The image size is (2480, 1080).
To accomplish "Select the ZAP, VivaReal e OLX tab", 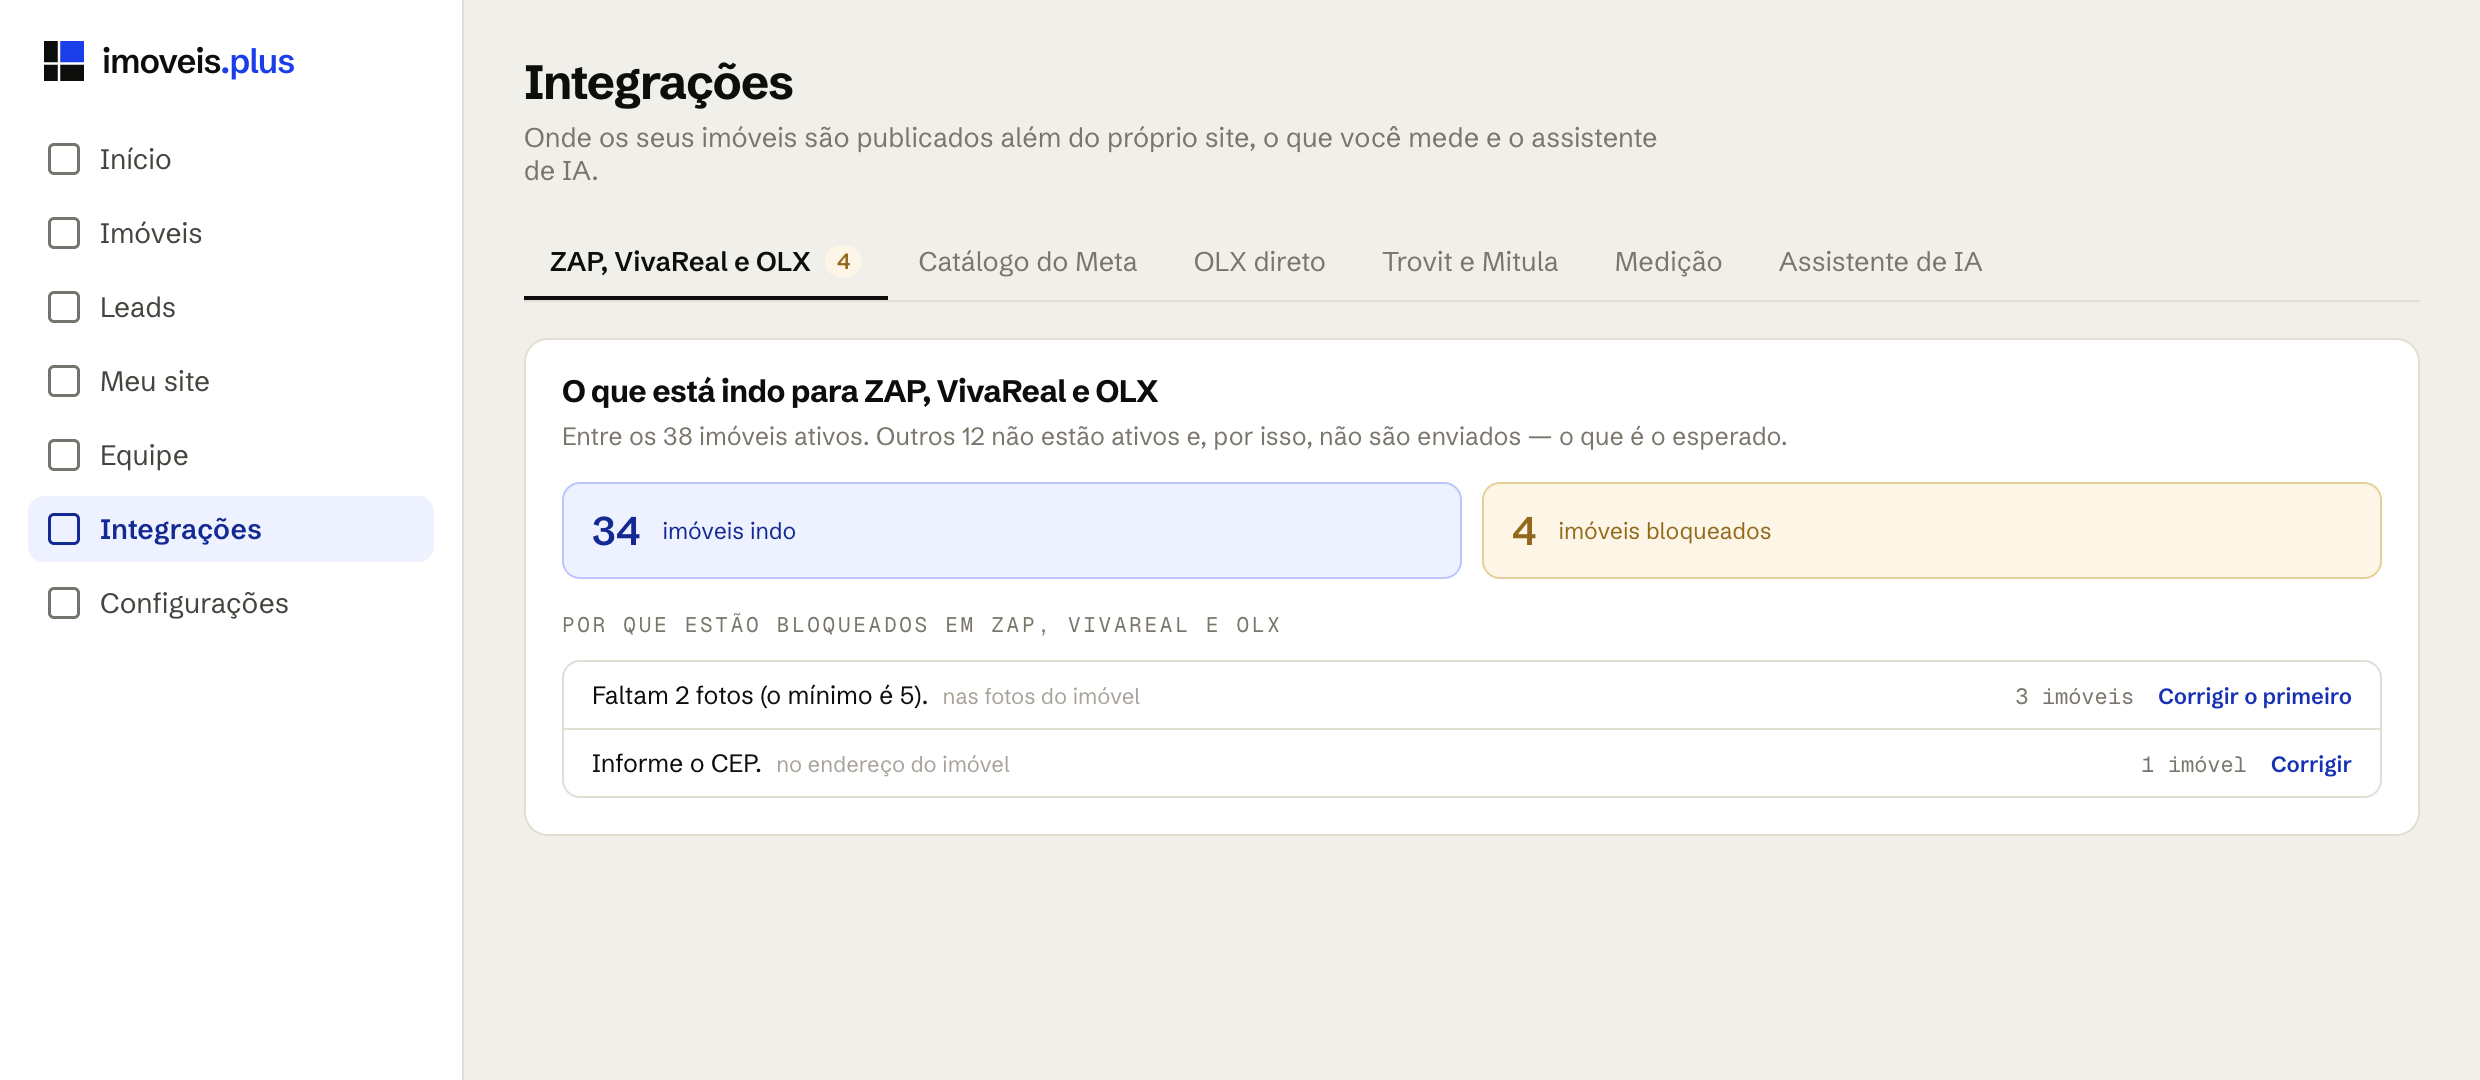I will tap(705, 262).
